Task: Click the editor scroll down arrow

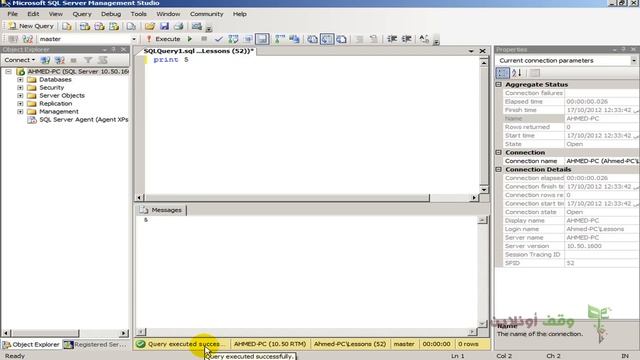Action: [484, 190]
